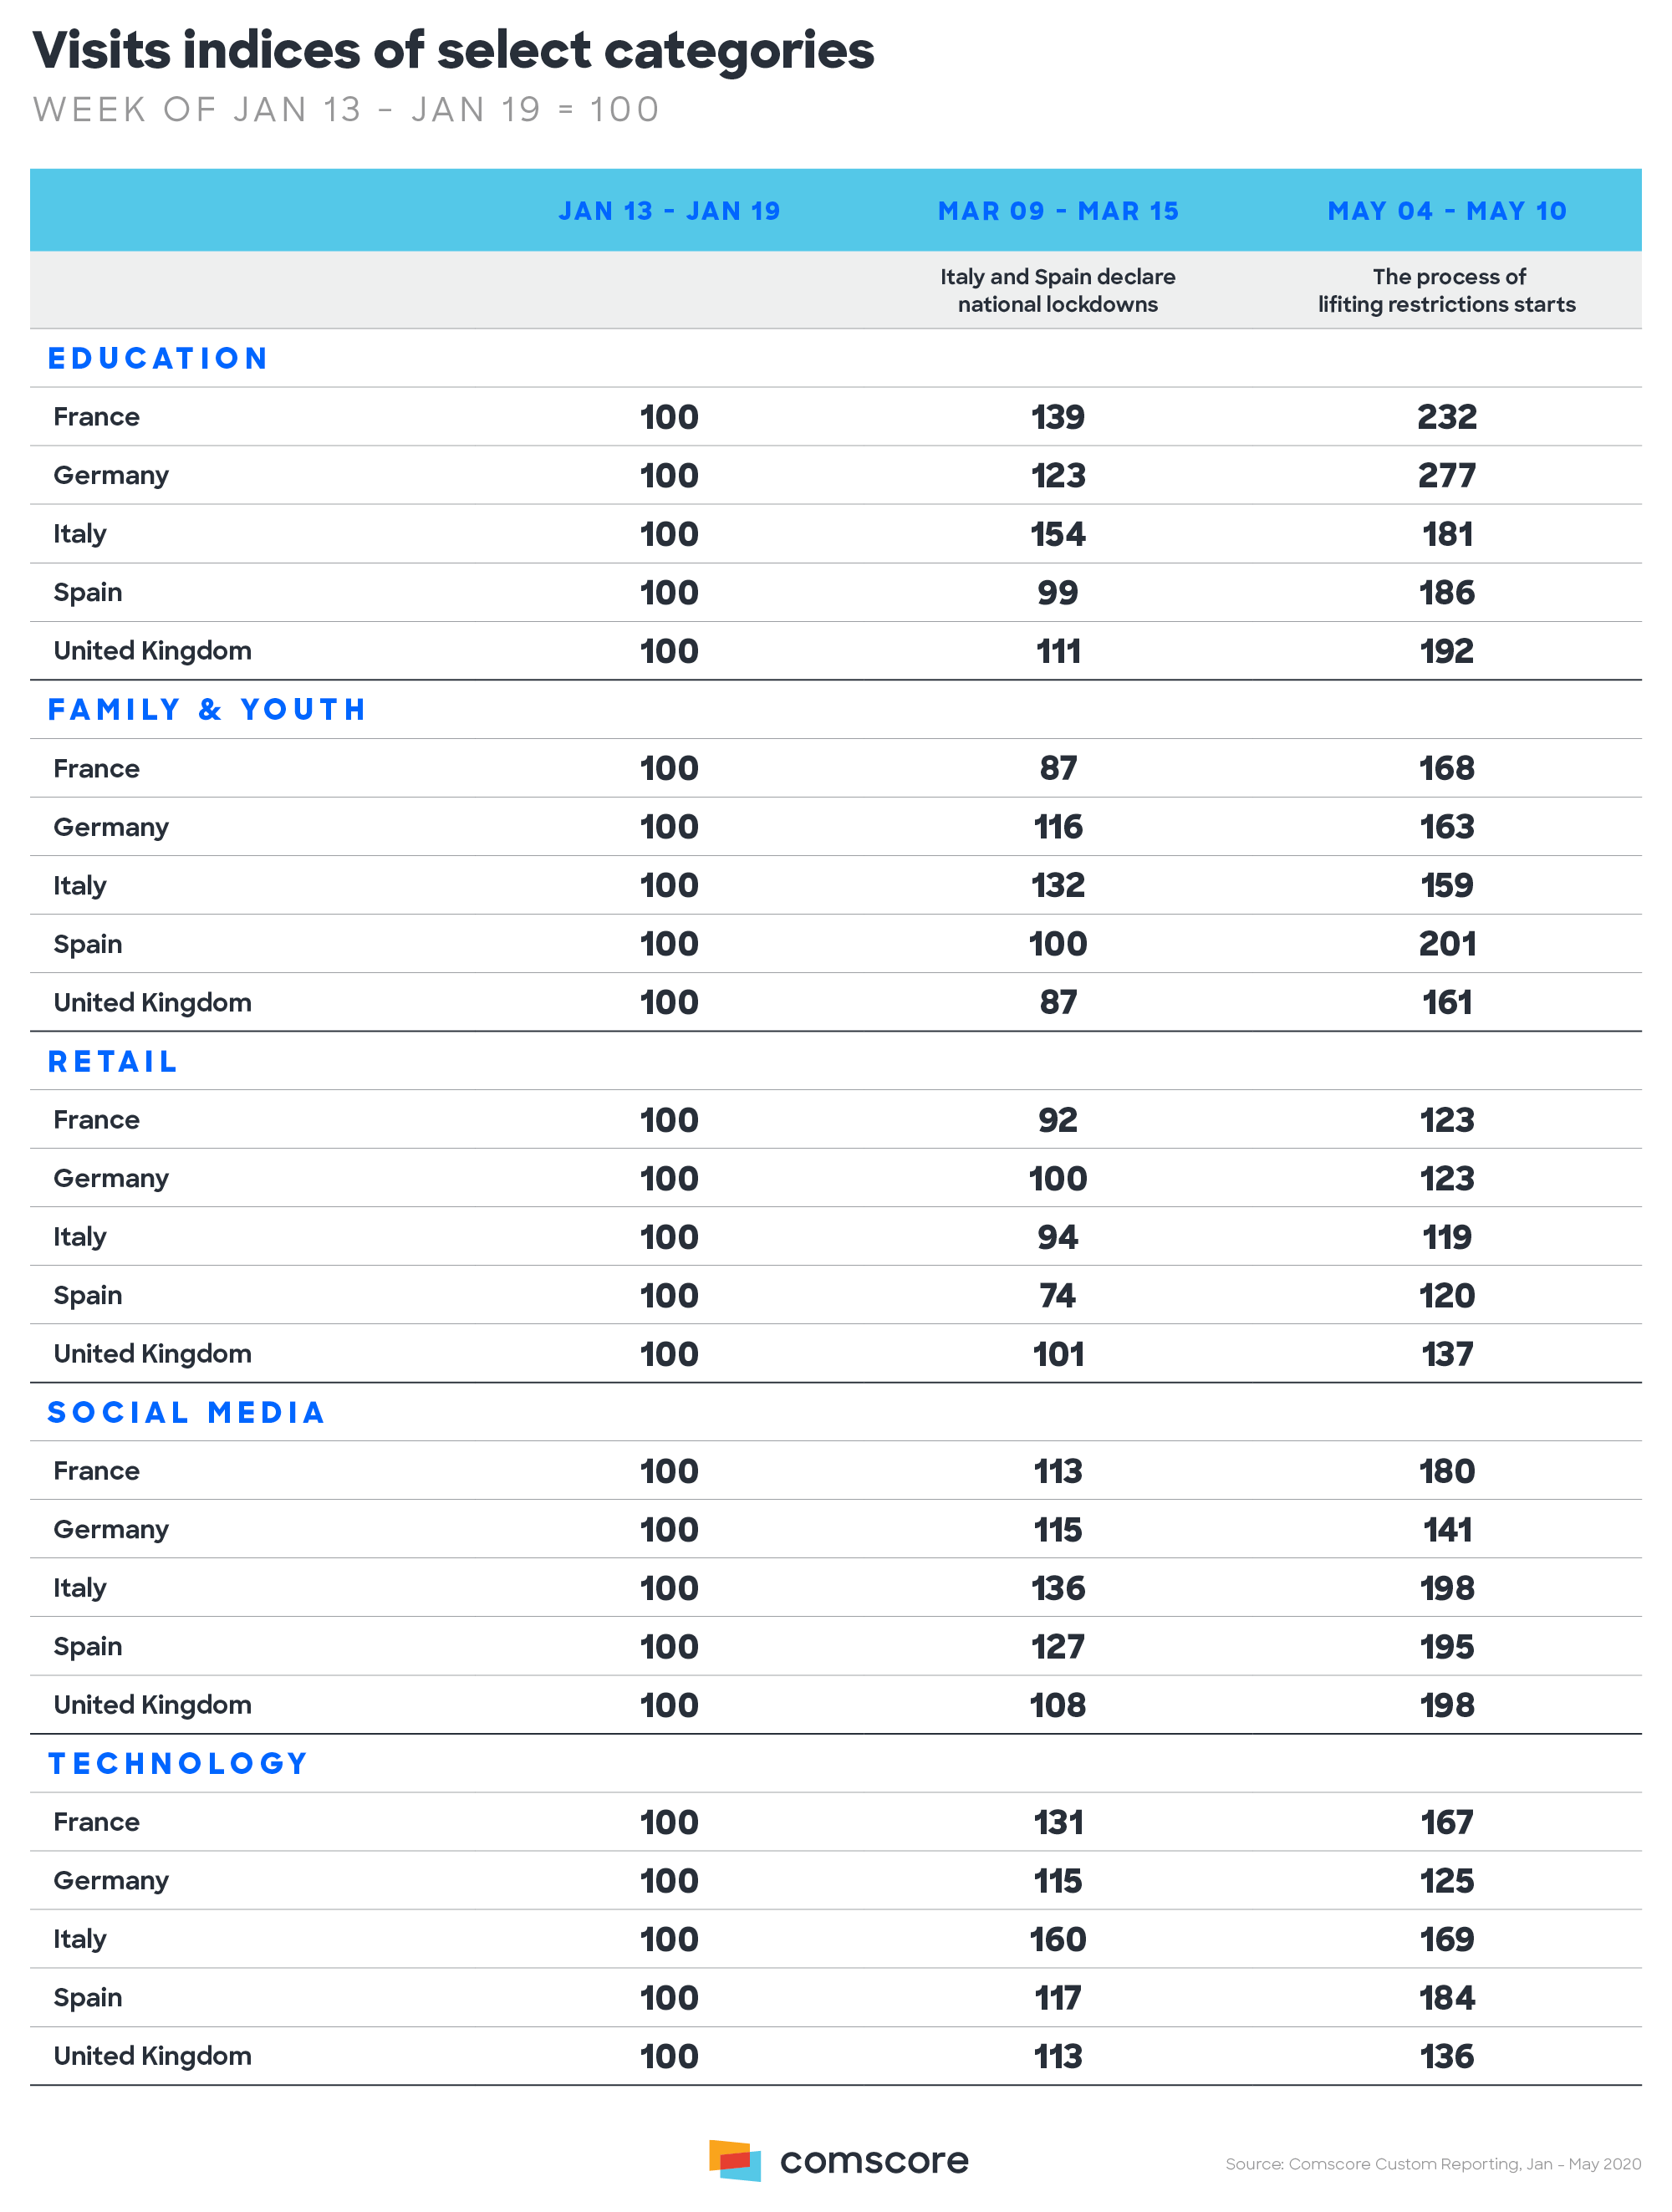Click the RETAIL section heading
Image resolution: width=1672 pixels, height=2212 pixels.
click(x=113, y=1061)
